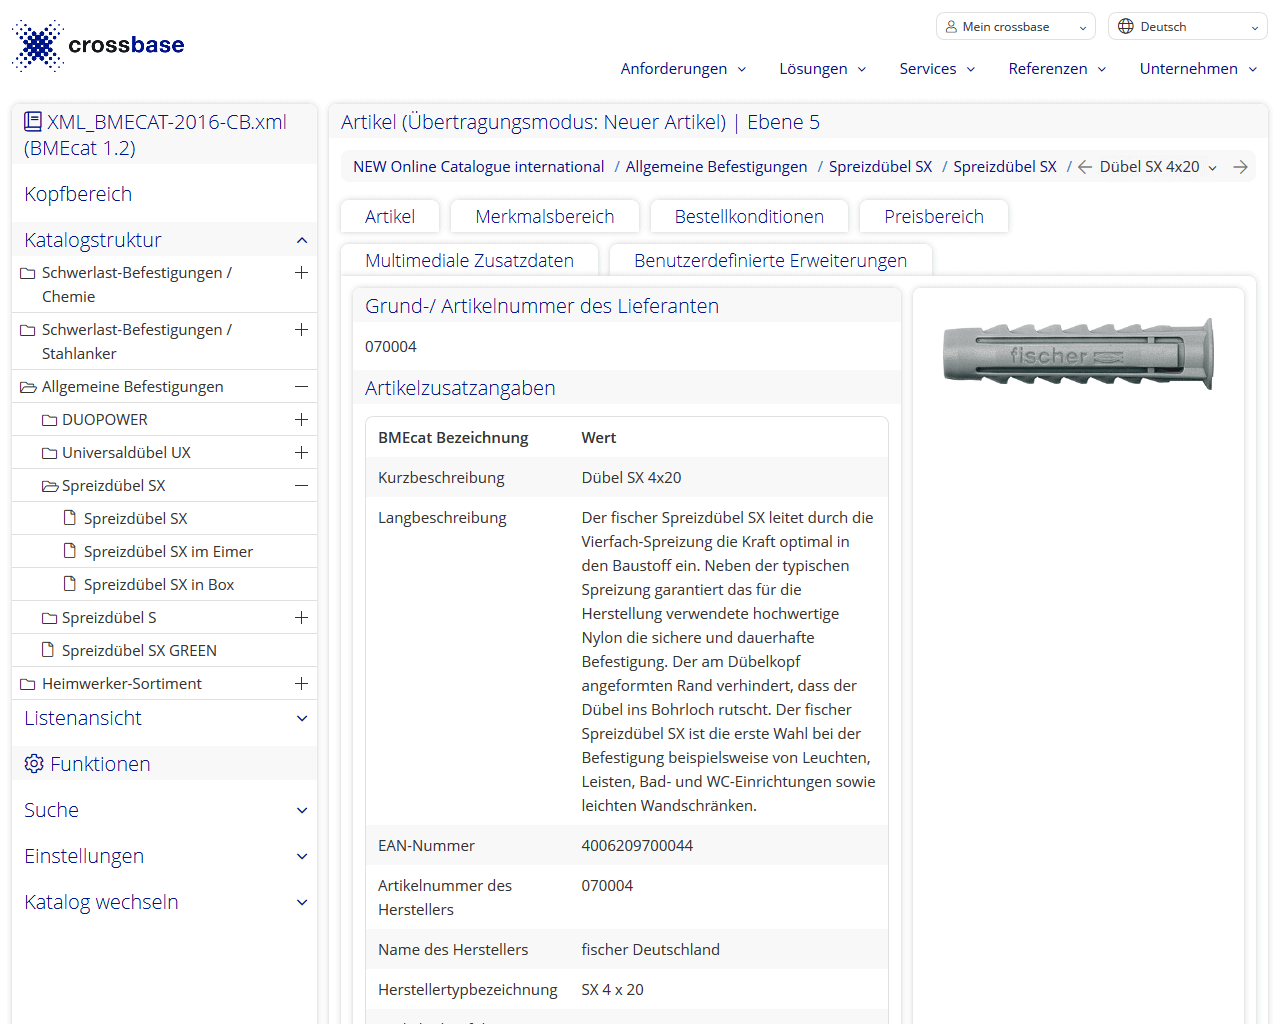Switch to the Multimediale Zusatzdaten tab

tap(469, 260)
